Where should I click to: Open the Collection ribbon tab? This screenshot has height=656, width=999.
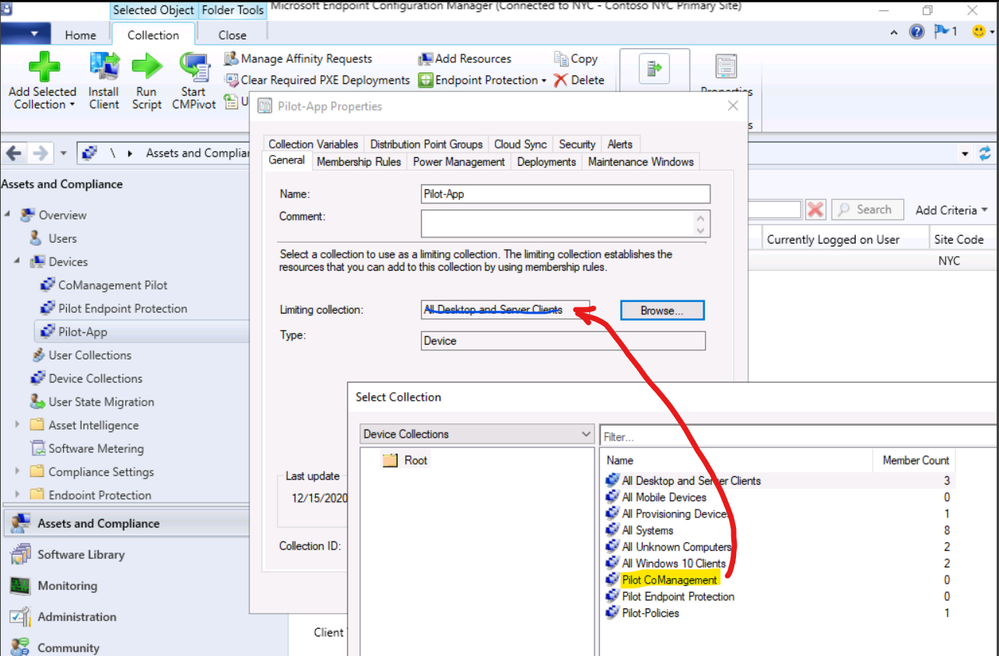153,36
